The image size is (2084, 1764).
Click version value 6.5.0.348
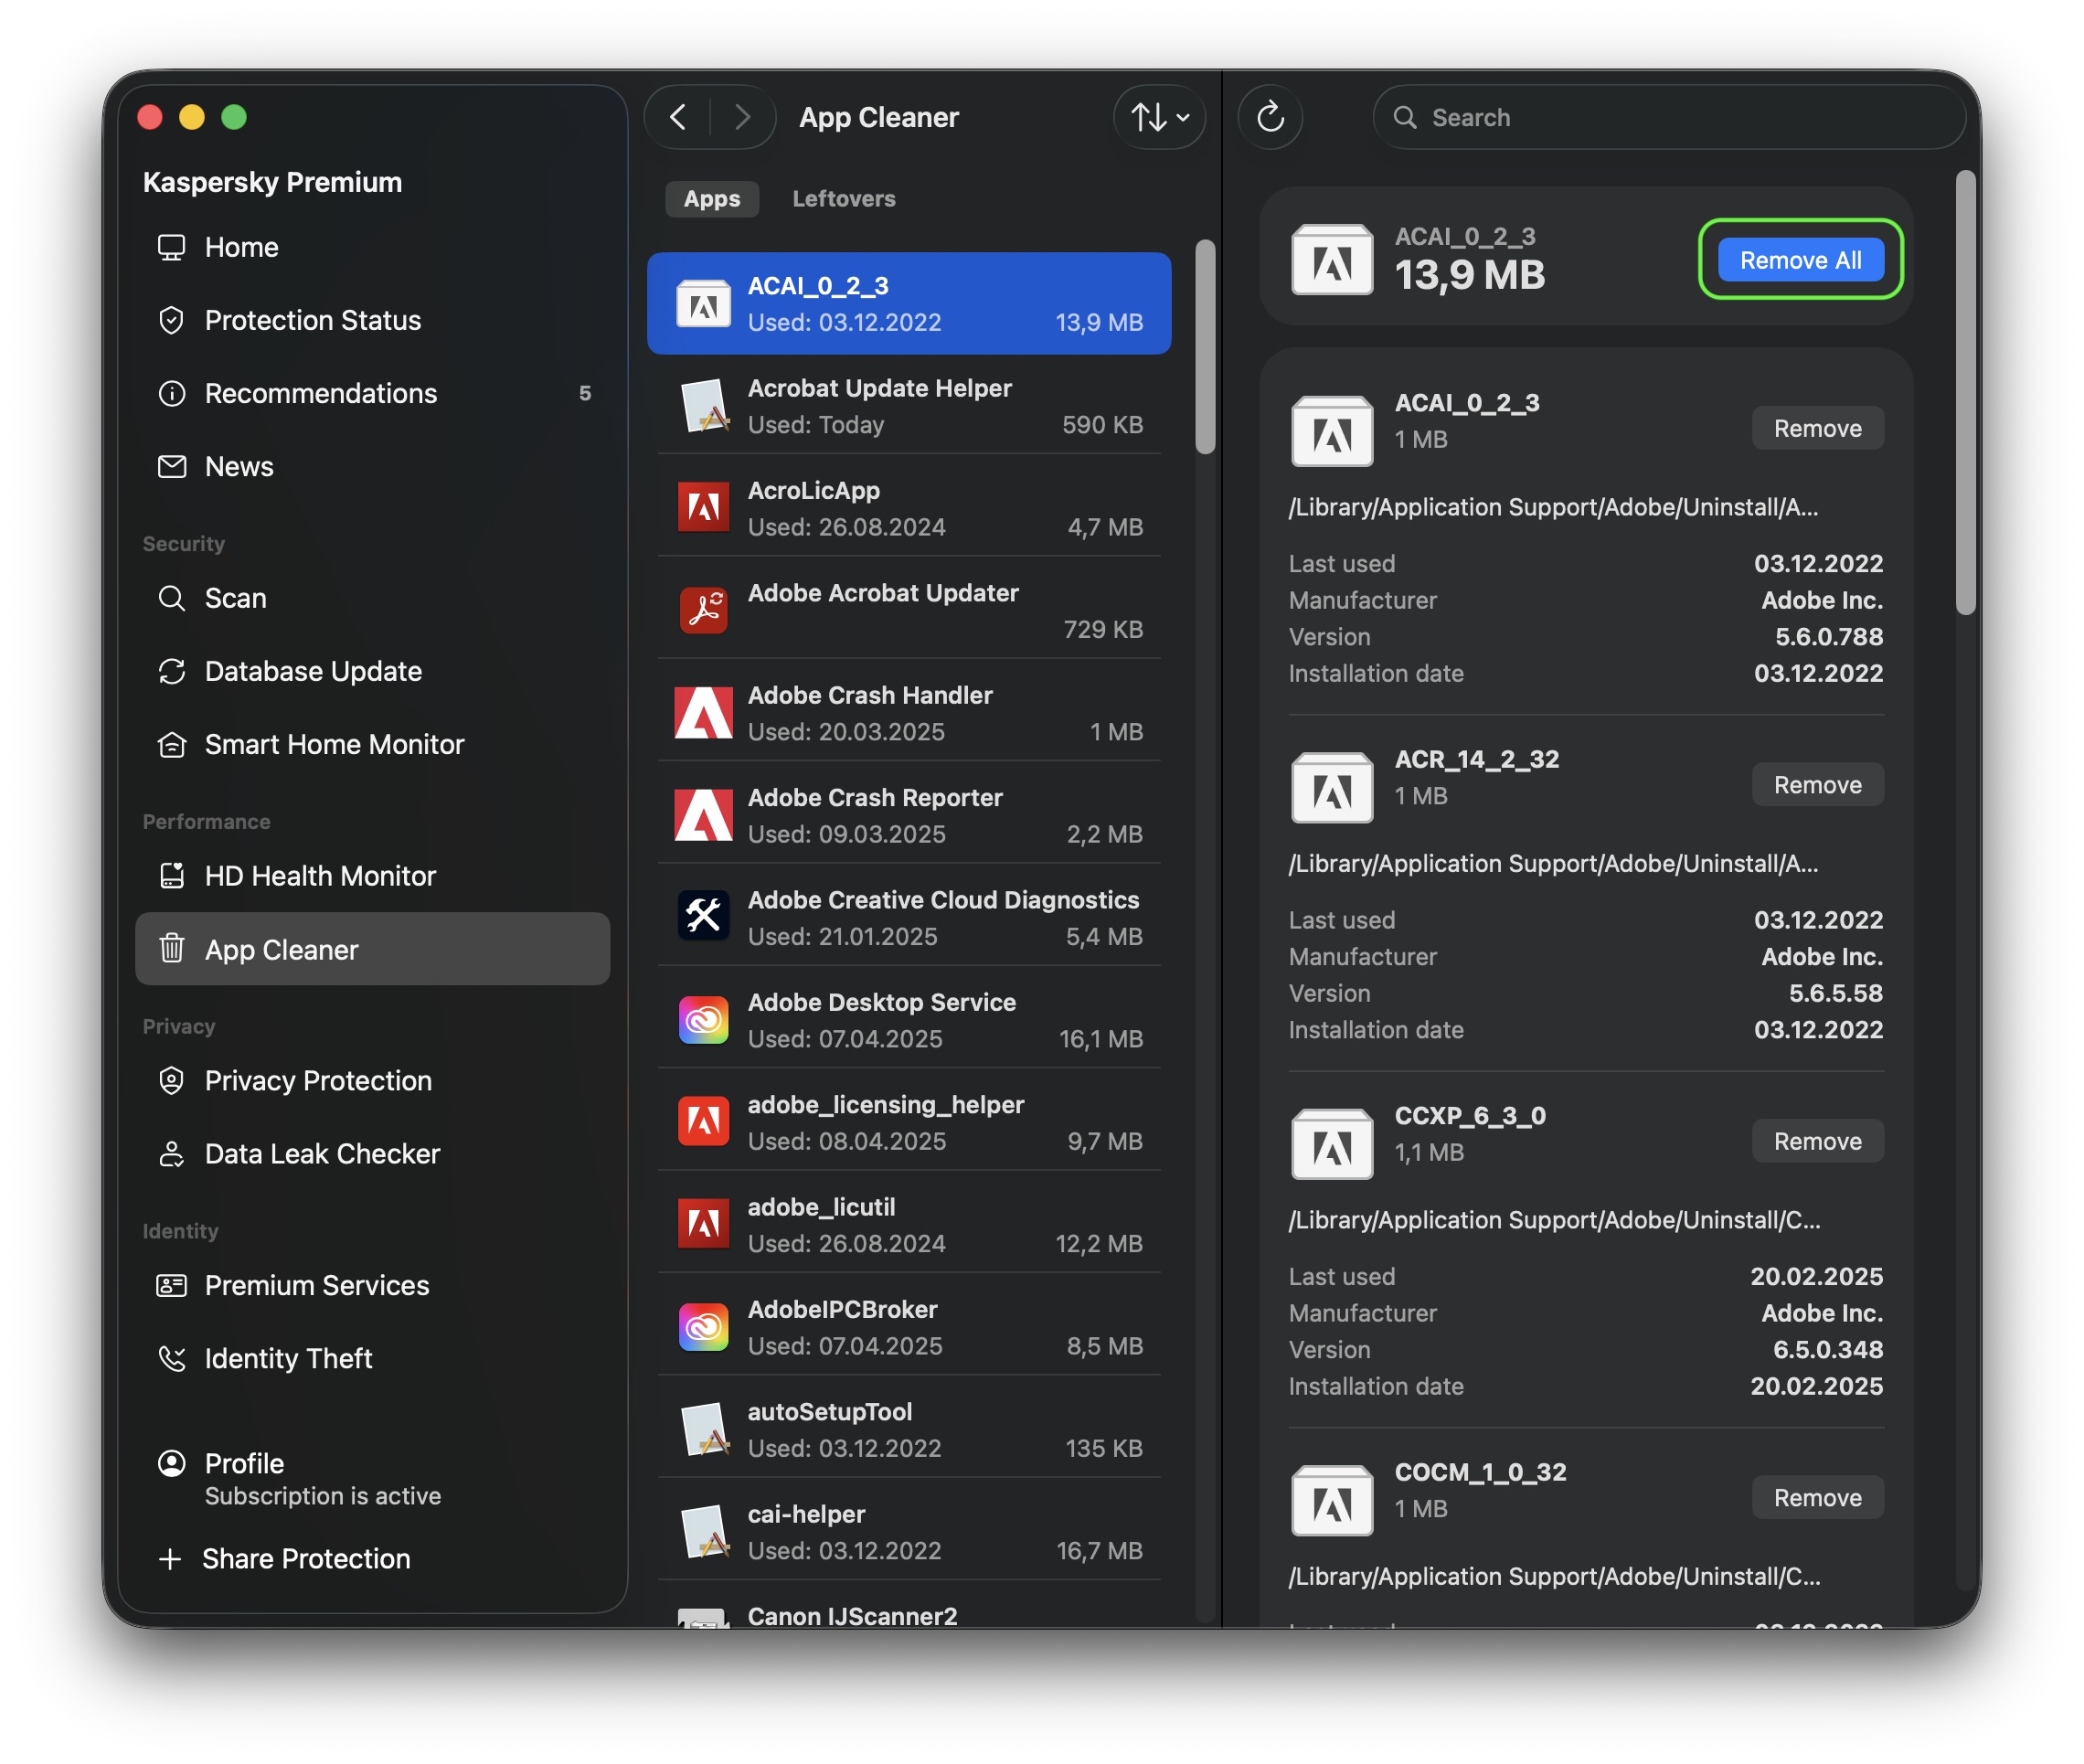click(x=1827, y=1349)
